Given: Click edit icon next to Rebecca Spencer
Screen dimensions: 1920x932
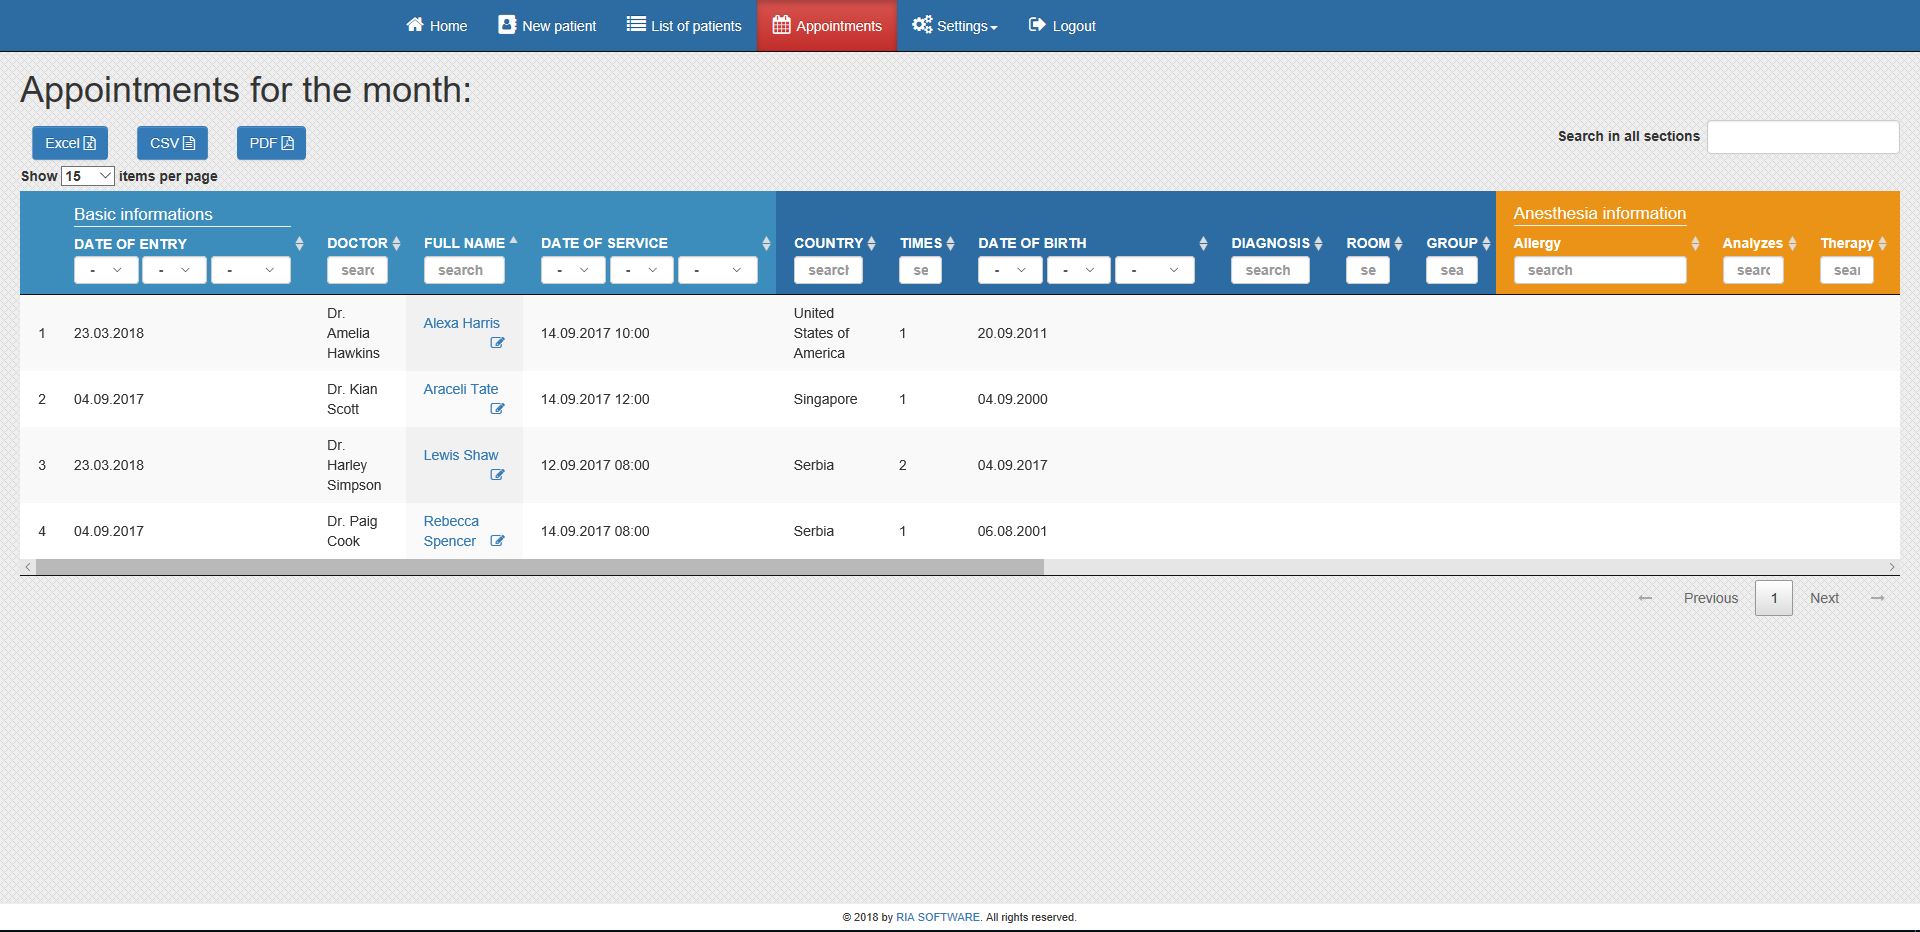Looking at the screenshot, I should (x=497, y=541).
